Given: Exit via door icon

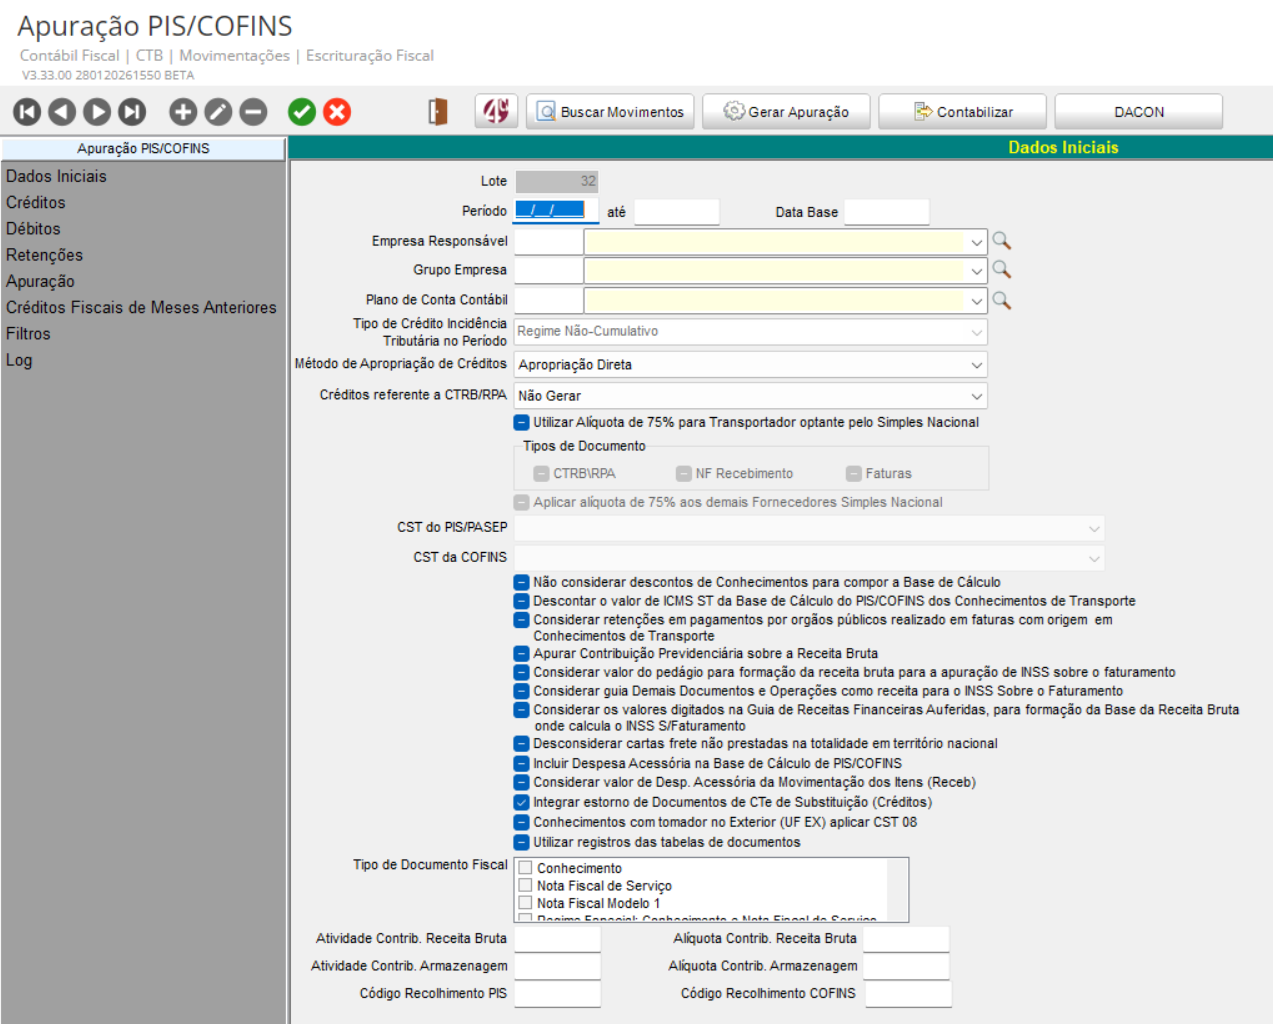Looking at the screenshot, I should 438,112.
